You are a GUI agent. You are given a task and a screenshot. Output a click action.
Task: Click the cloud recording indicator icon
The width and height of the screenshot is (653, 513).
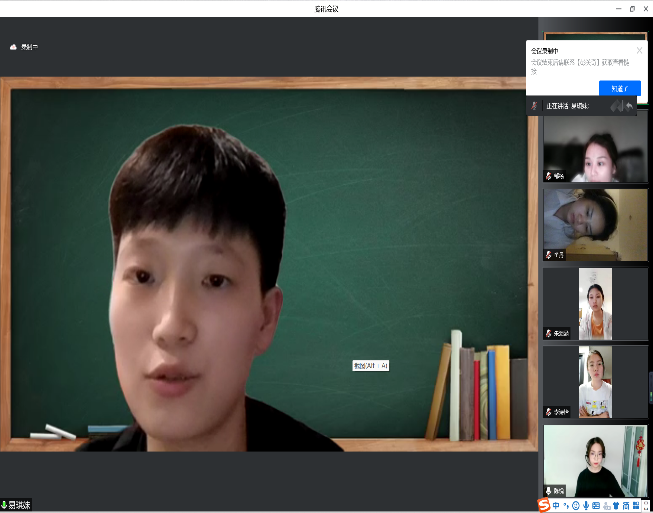[13, 47]
